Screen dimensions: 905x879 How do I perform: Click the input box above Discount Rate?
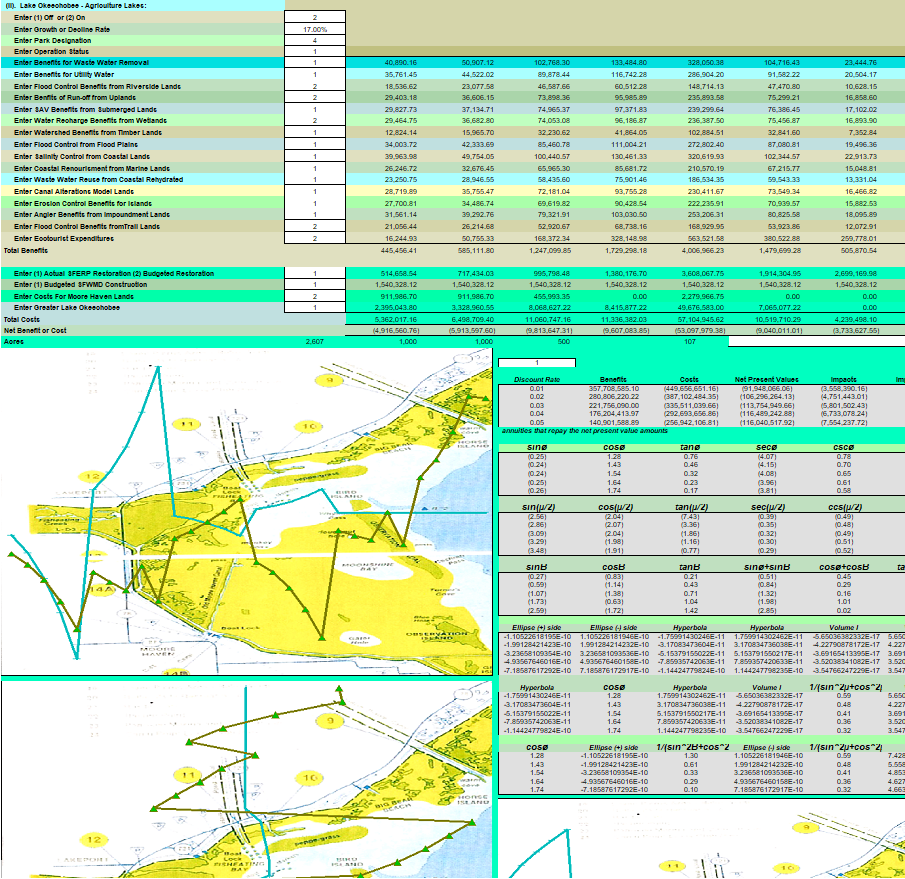pos(538,362)
